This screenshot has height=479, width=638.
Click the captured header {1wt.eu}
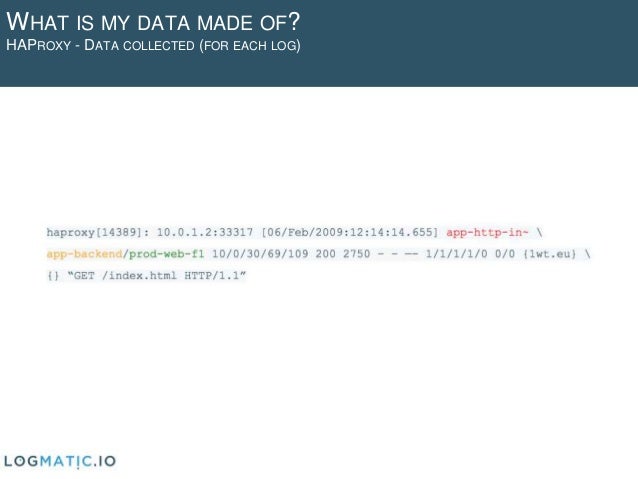[x=550, y=254]
